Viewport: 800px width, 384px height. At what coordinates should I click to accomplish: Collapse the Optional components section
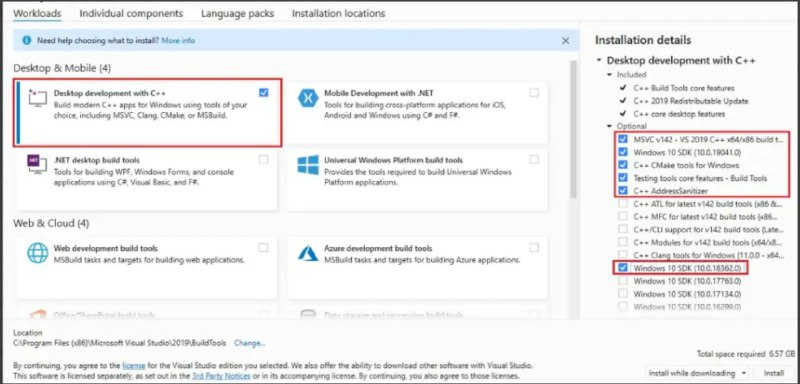click(609, 126)
